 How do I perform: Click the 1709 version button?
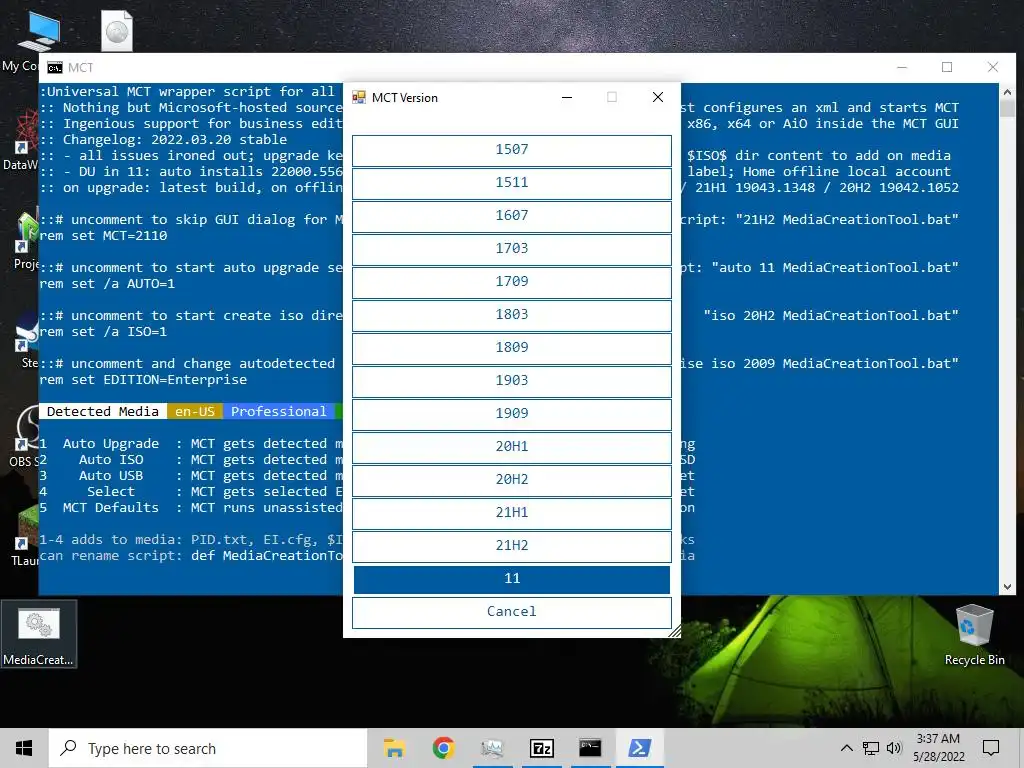[x=511, y=282]
